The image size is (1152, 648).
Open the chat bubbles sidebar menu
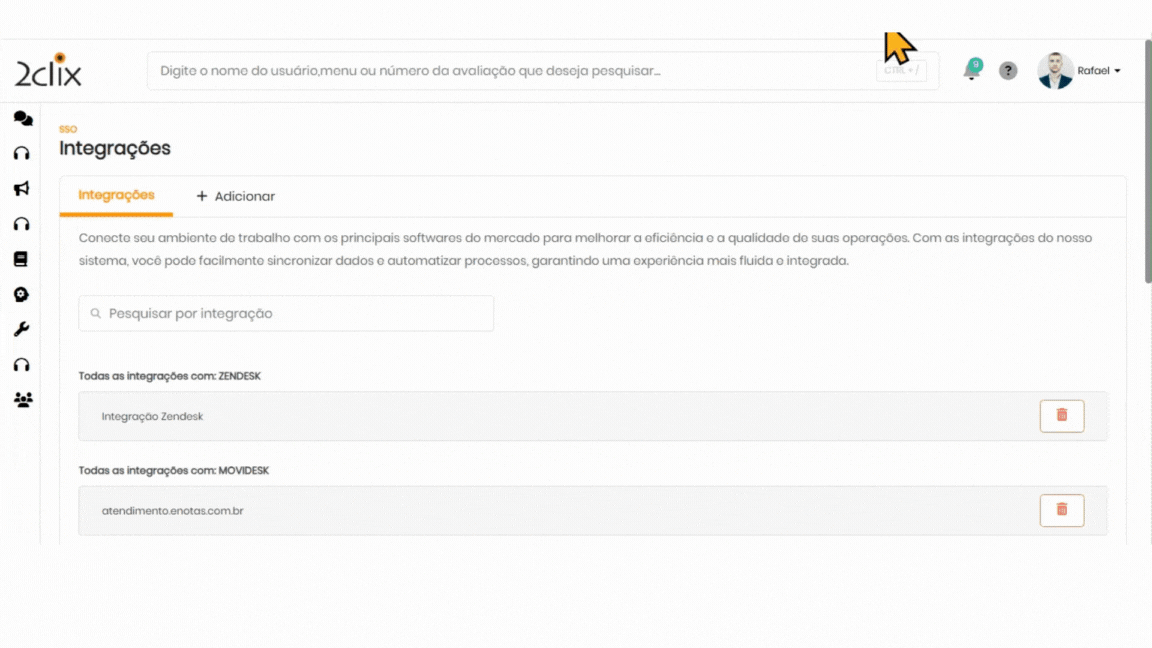click(x=22, y=118)
